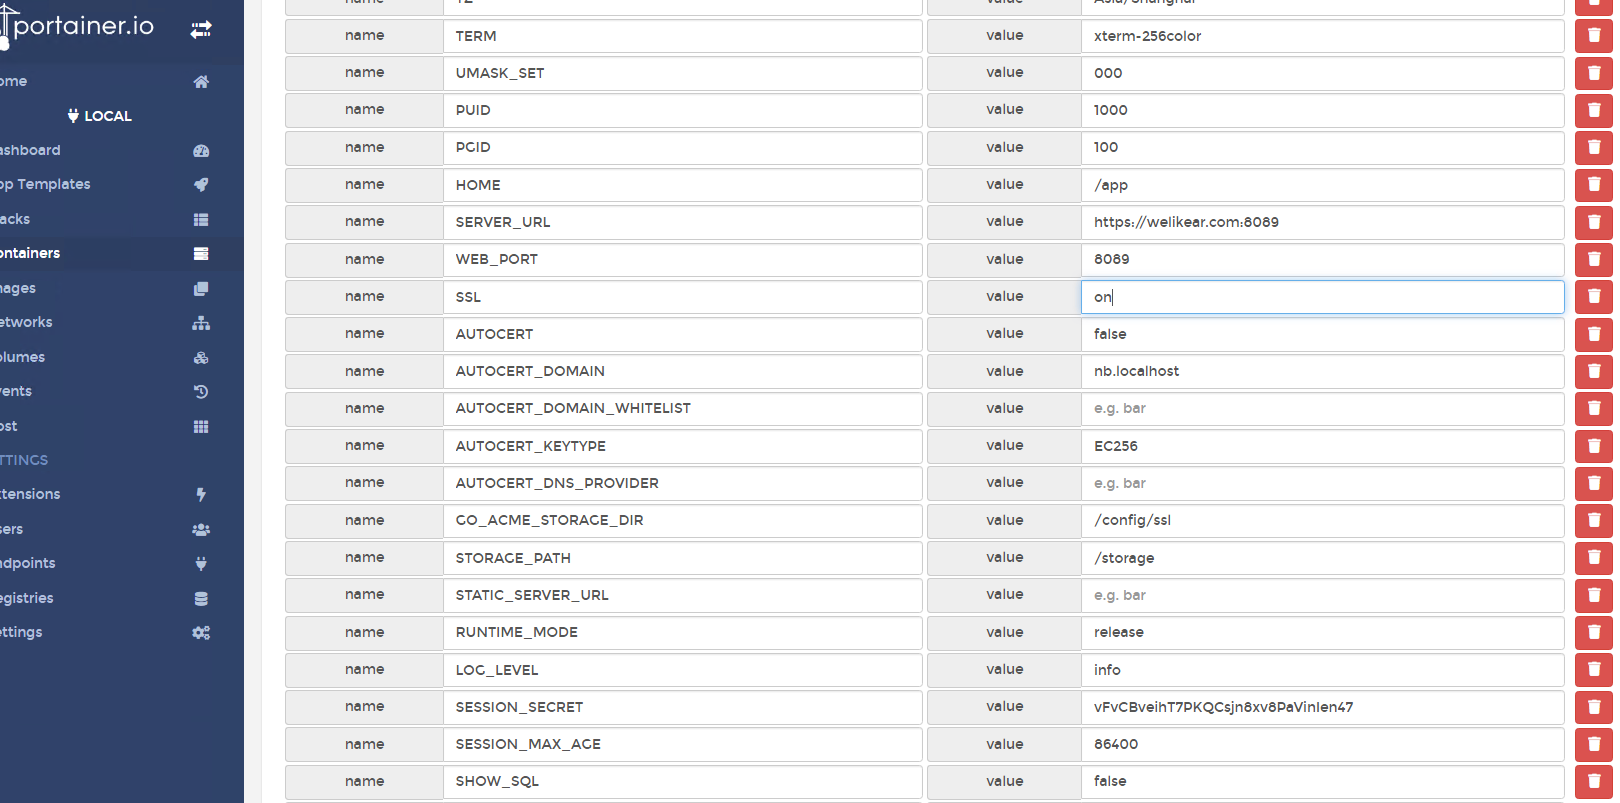Click the empty AUTOCERT_DNS_PROVIDER value field
The image size is (1620, 803).
[1321, 483]
